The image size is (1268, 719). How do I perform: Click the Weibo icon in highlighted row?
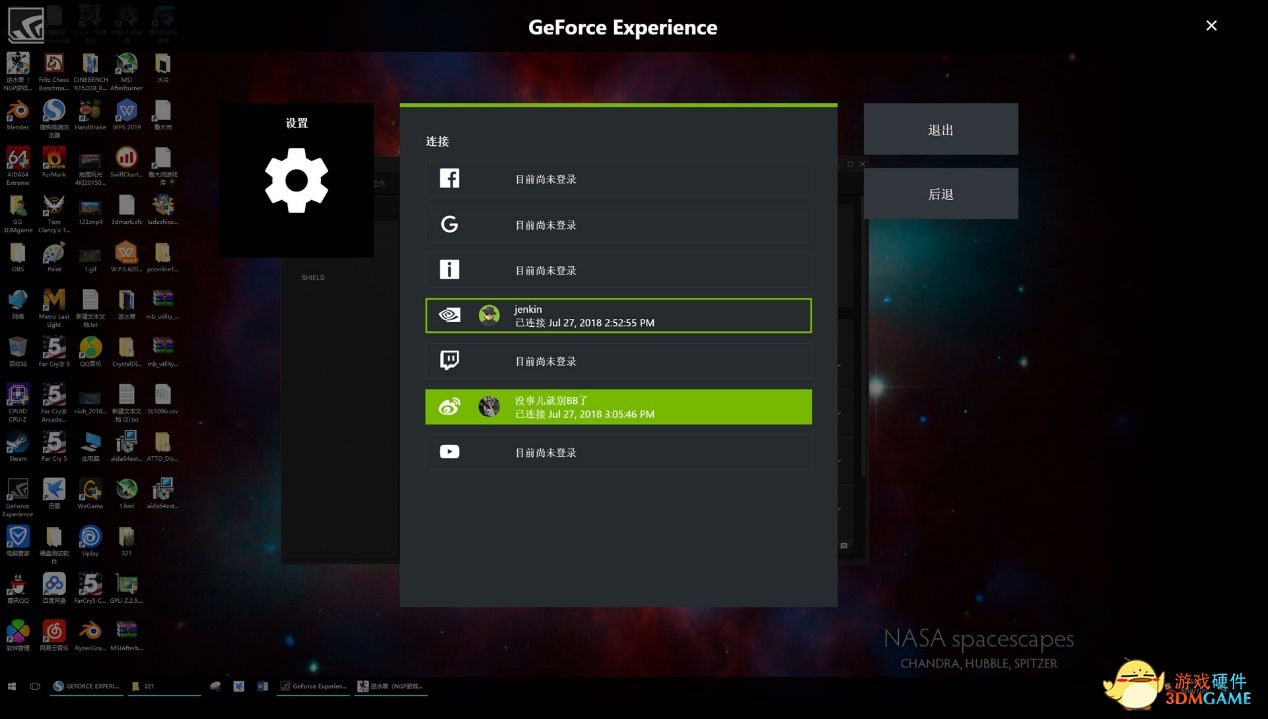[x=449, y=407]
